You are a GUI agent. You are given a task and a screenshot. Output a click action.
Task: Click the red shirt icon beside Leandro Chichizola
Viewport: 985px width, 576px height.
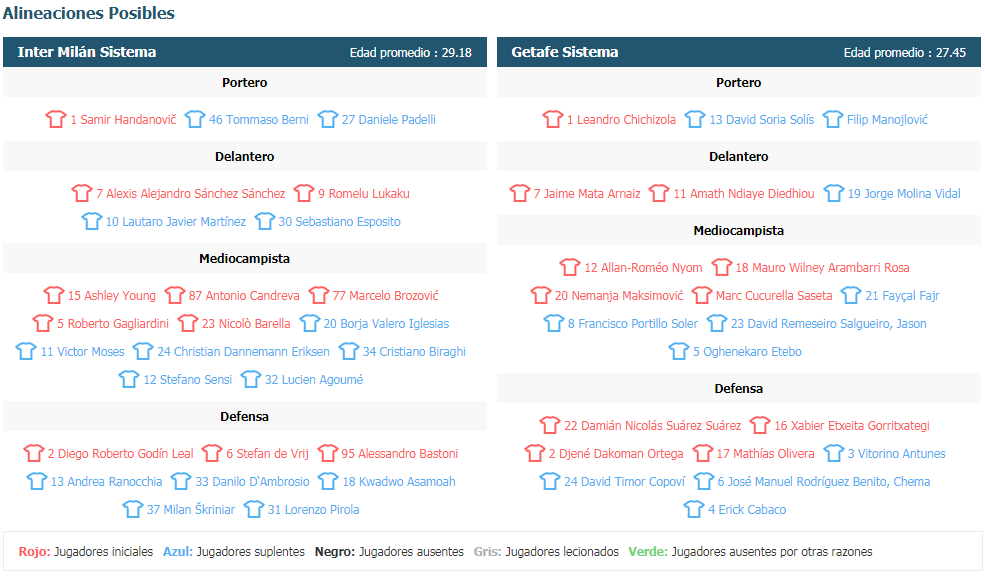(x=553, y=119)
